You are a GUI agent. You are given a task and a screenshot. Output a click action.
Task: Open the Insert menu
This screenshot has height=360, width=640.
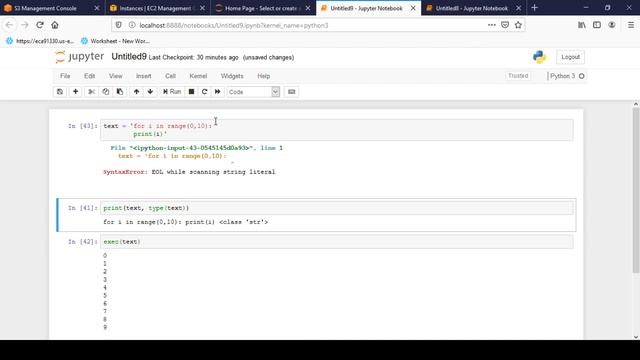tap(144, 76)
